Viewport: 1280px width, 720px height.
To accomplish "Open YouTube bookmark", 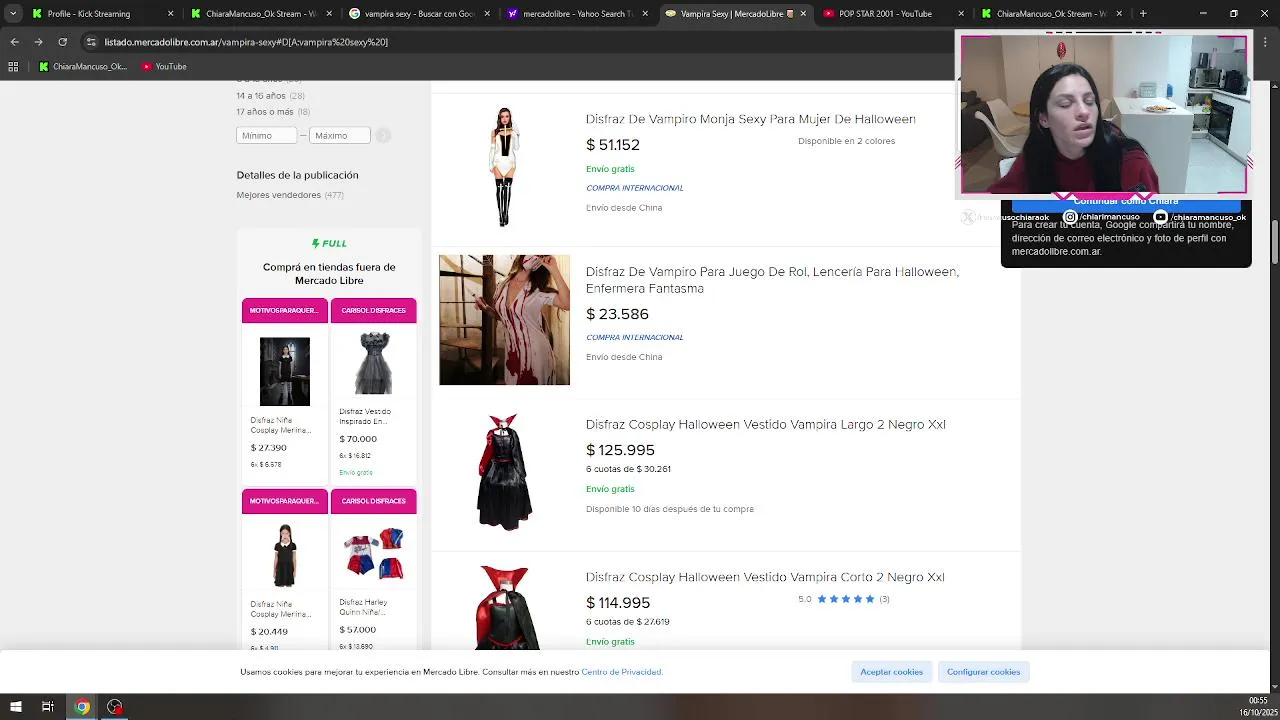I will (164, 67).
